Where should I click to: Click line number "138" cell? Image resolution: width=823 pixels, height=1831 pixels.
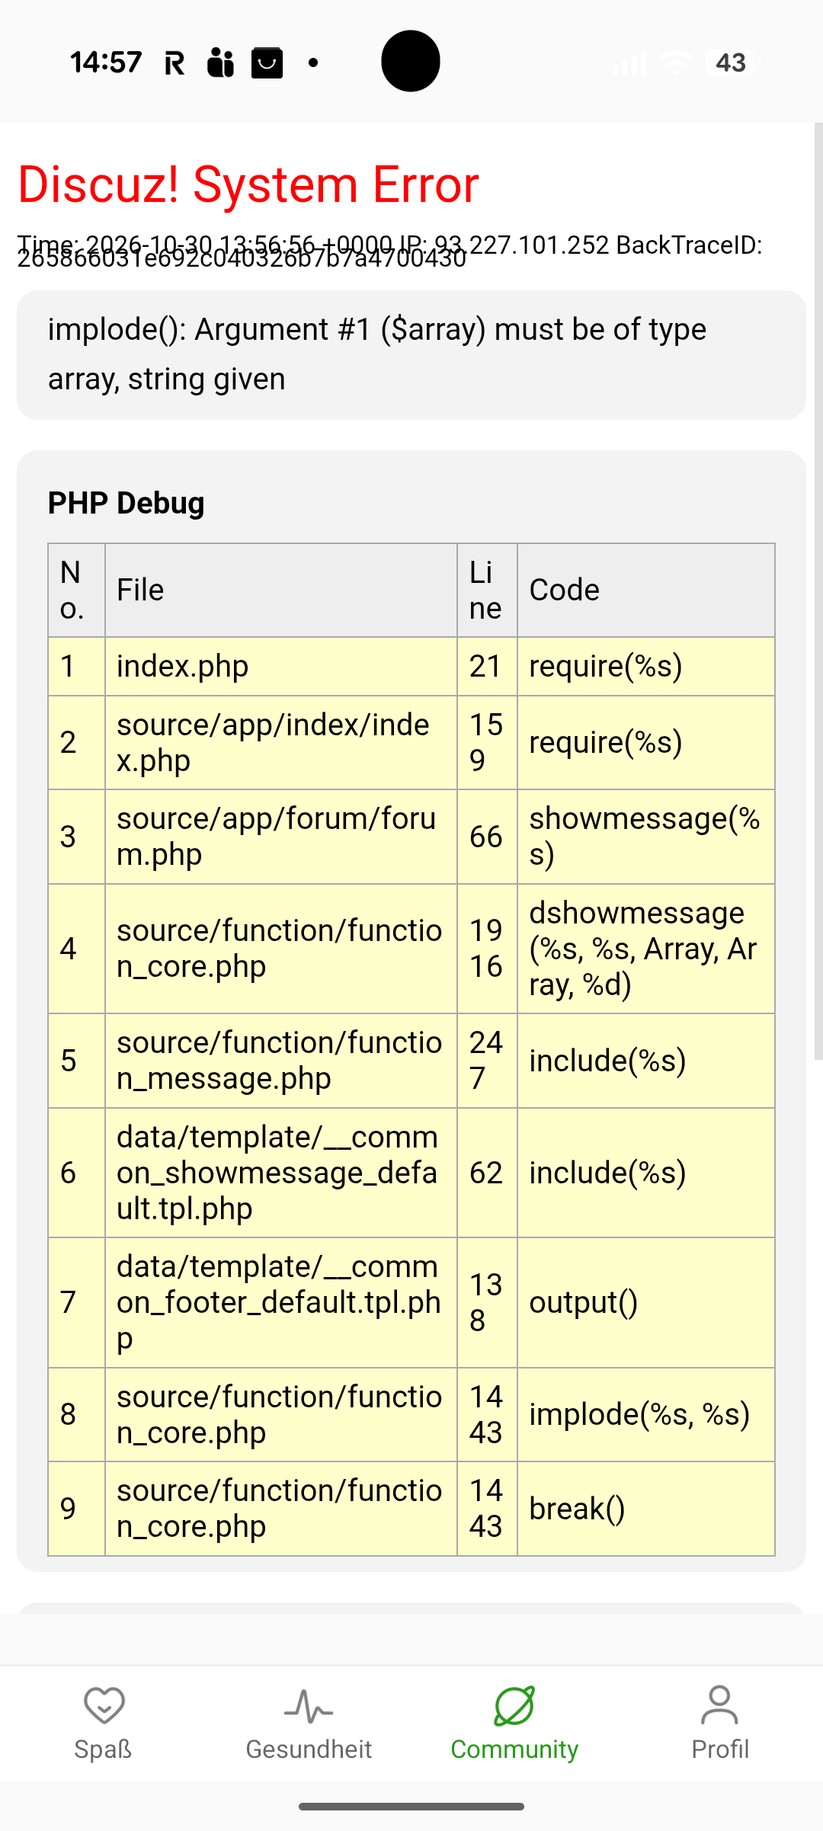(487, 1302)
